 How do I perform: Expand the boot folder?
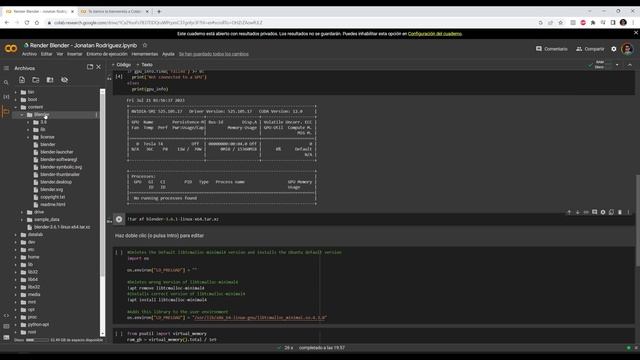(x=16, y=100)
